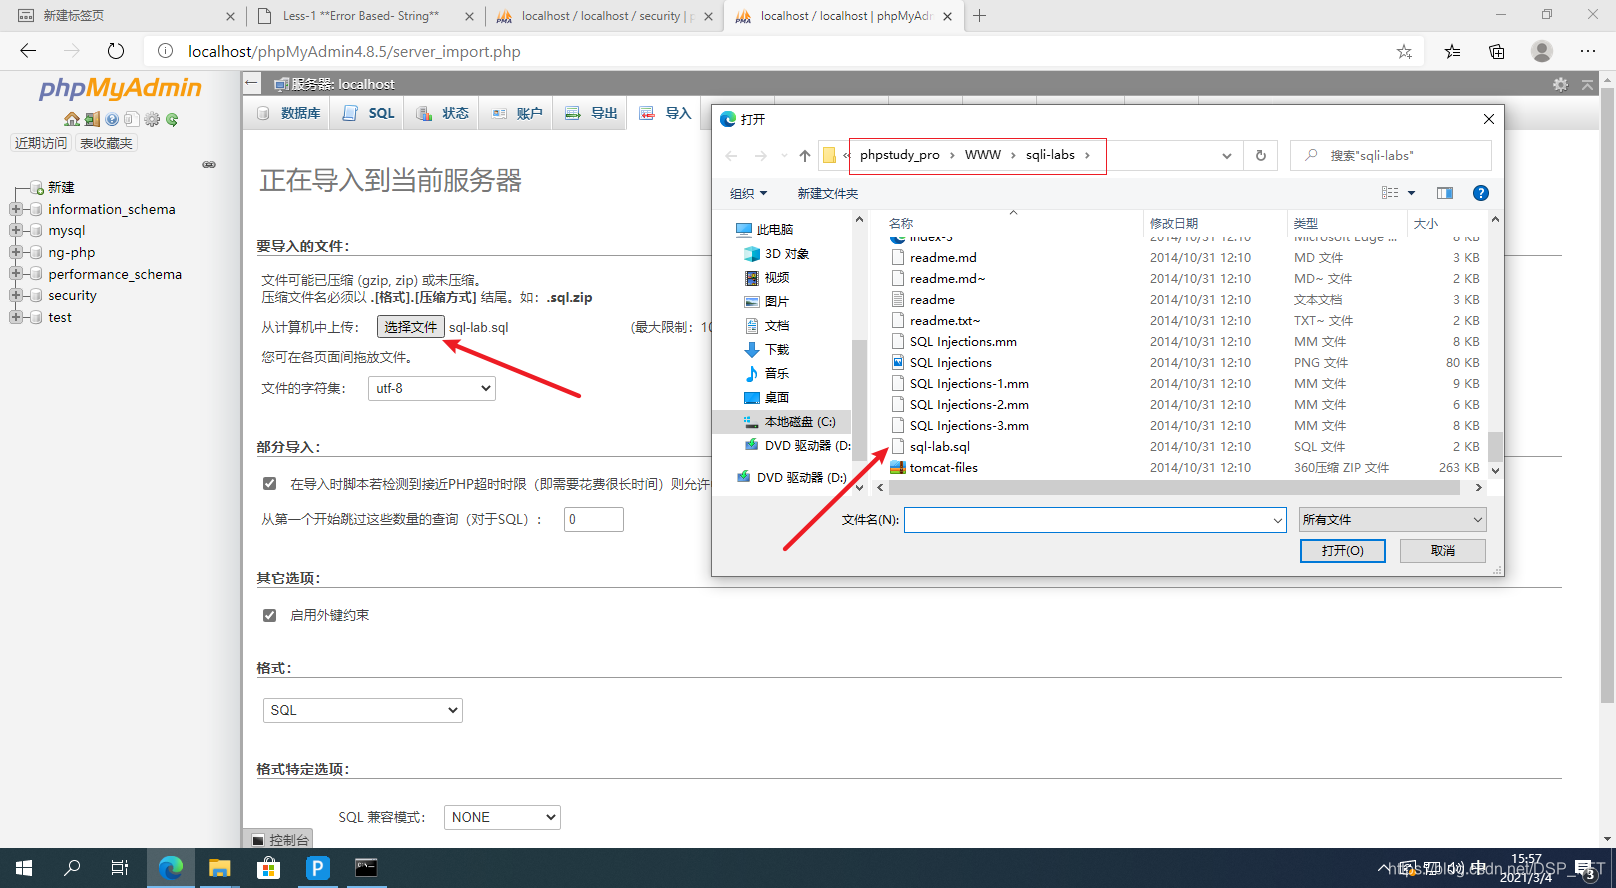Add this page to favorites star
Viewport: 1616px width, 888px height.
click(1404, 51)
